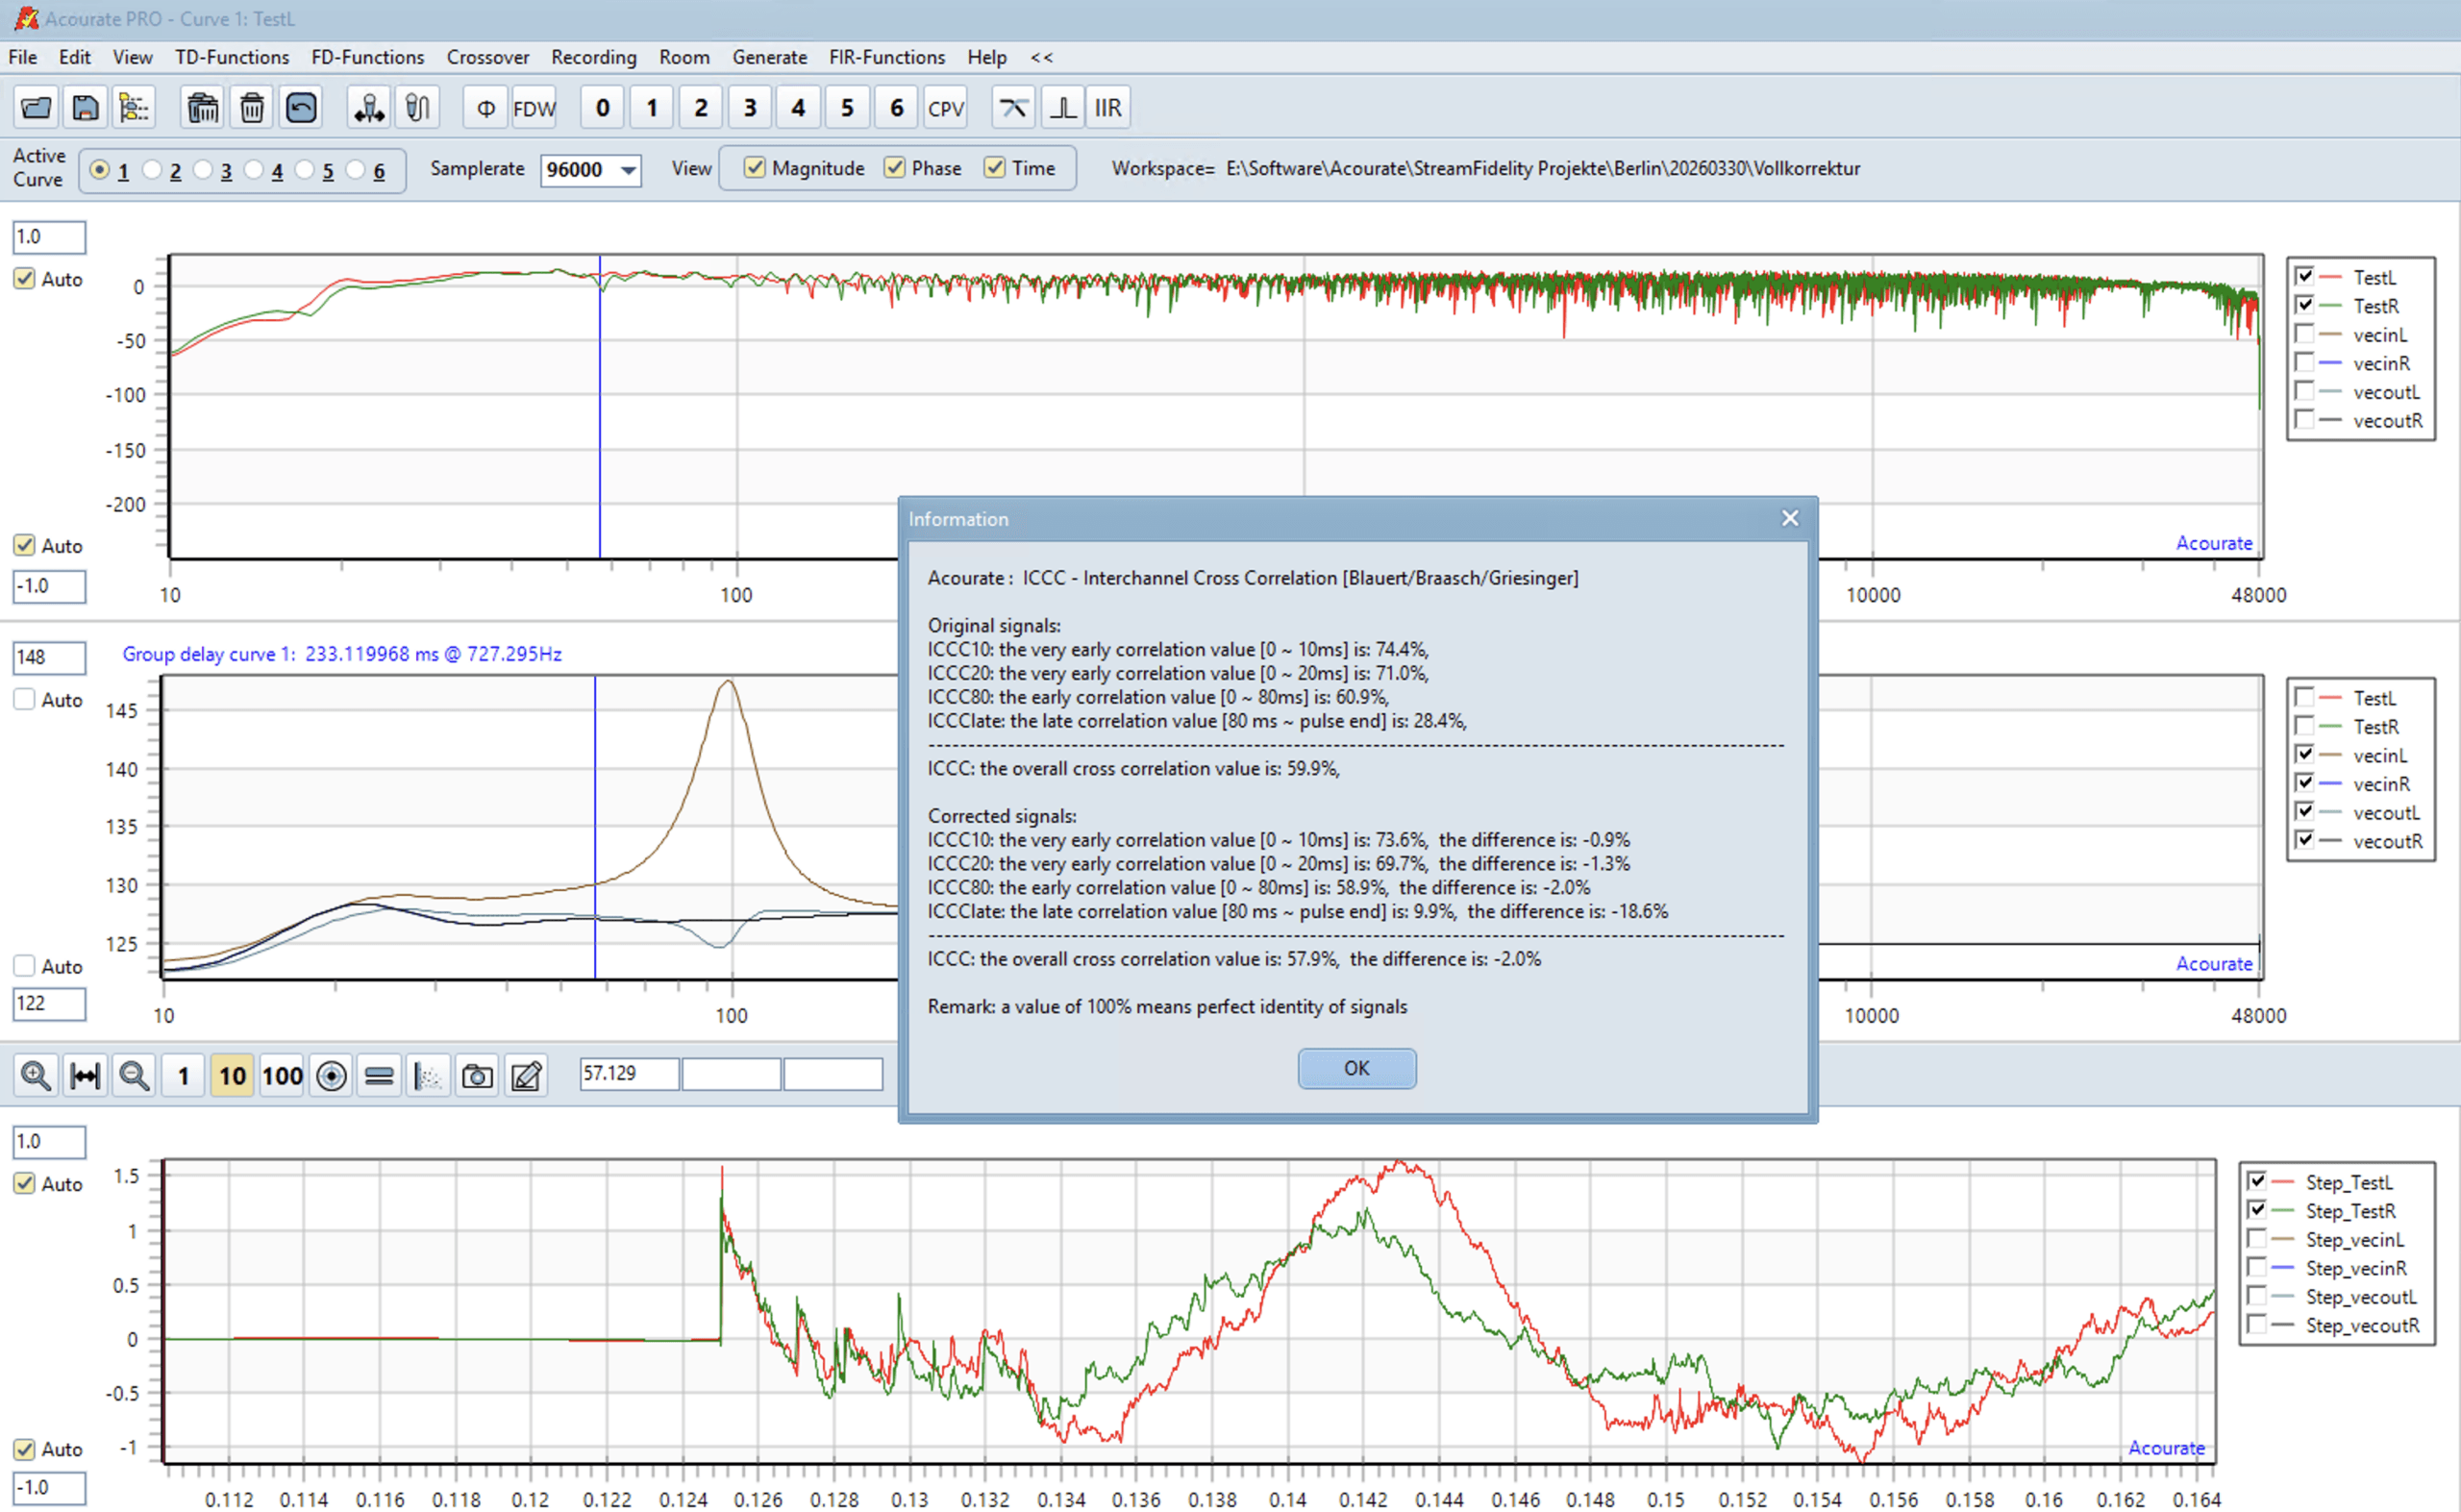
Task: Click the 57.129 value input field
Action: tap(628, 1074)
